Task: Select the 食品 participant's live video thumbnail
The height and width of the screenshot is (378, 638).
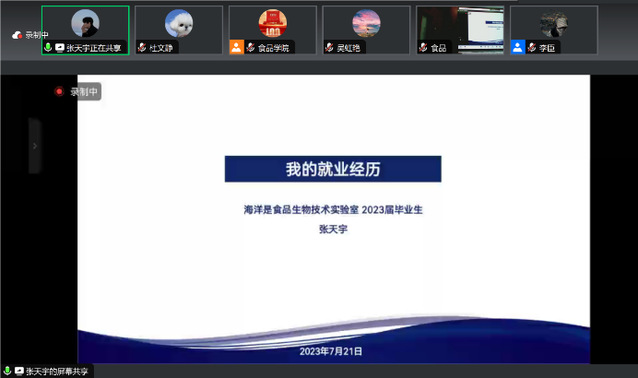Action: pos(460,30)
